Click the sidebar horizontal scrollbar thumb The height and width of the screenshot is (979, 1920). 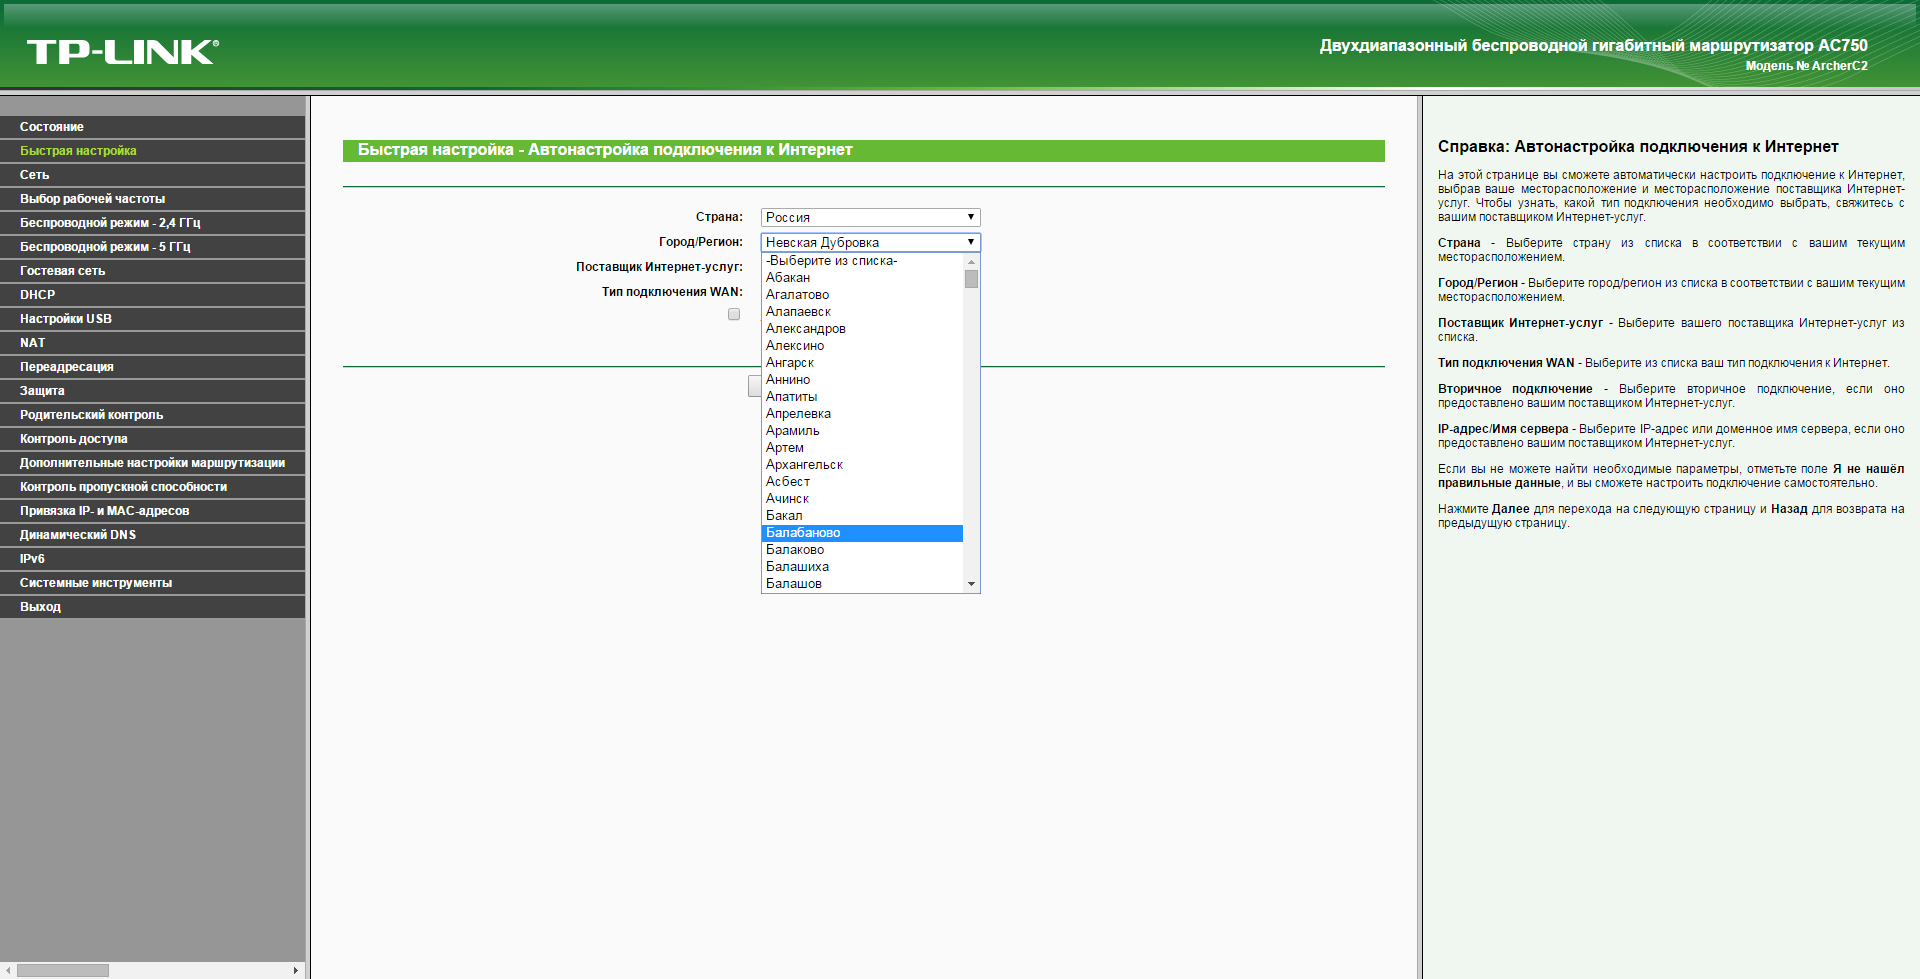tap(62, 970)
